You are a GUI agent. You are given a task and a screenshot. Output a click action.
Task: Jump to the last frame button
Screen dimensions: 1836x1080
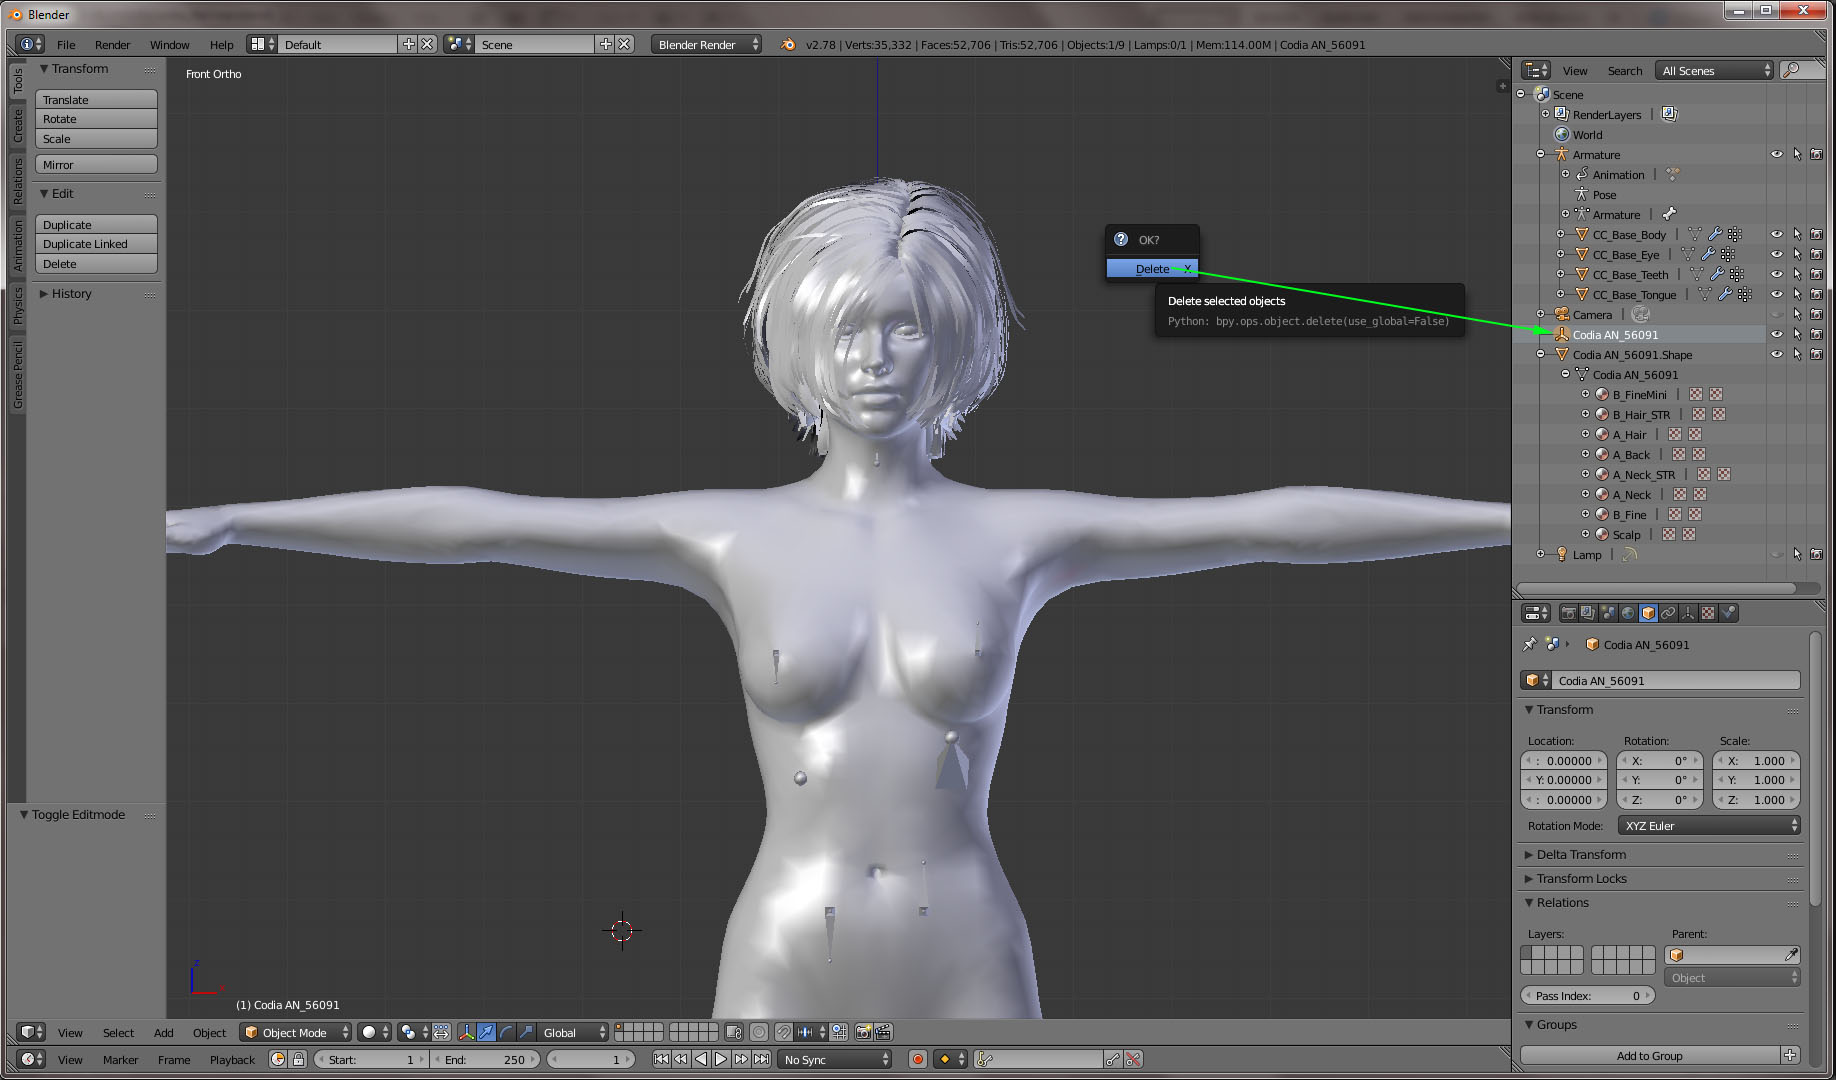(762, 1059)
